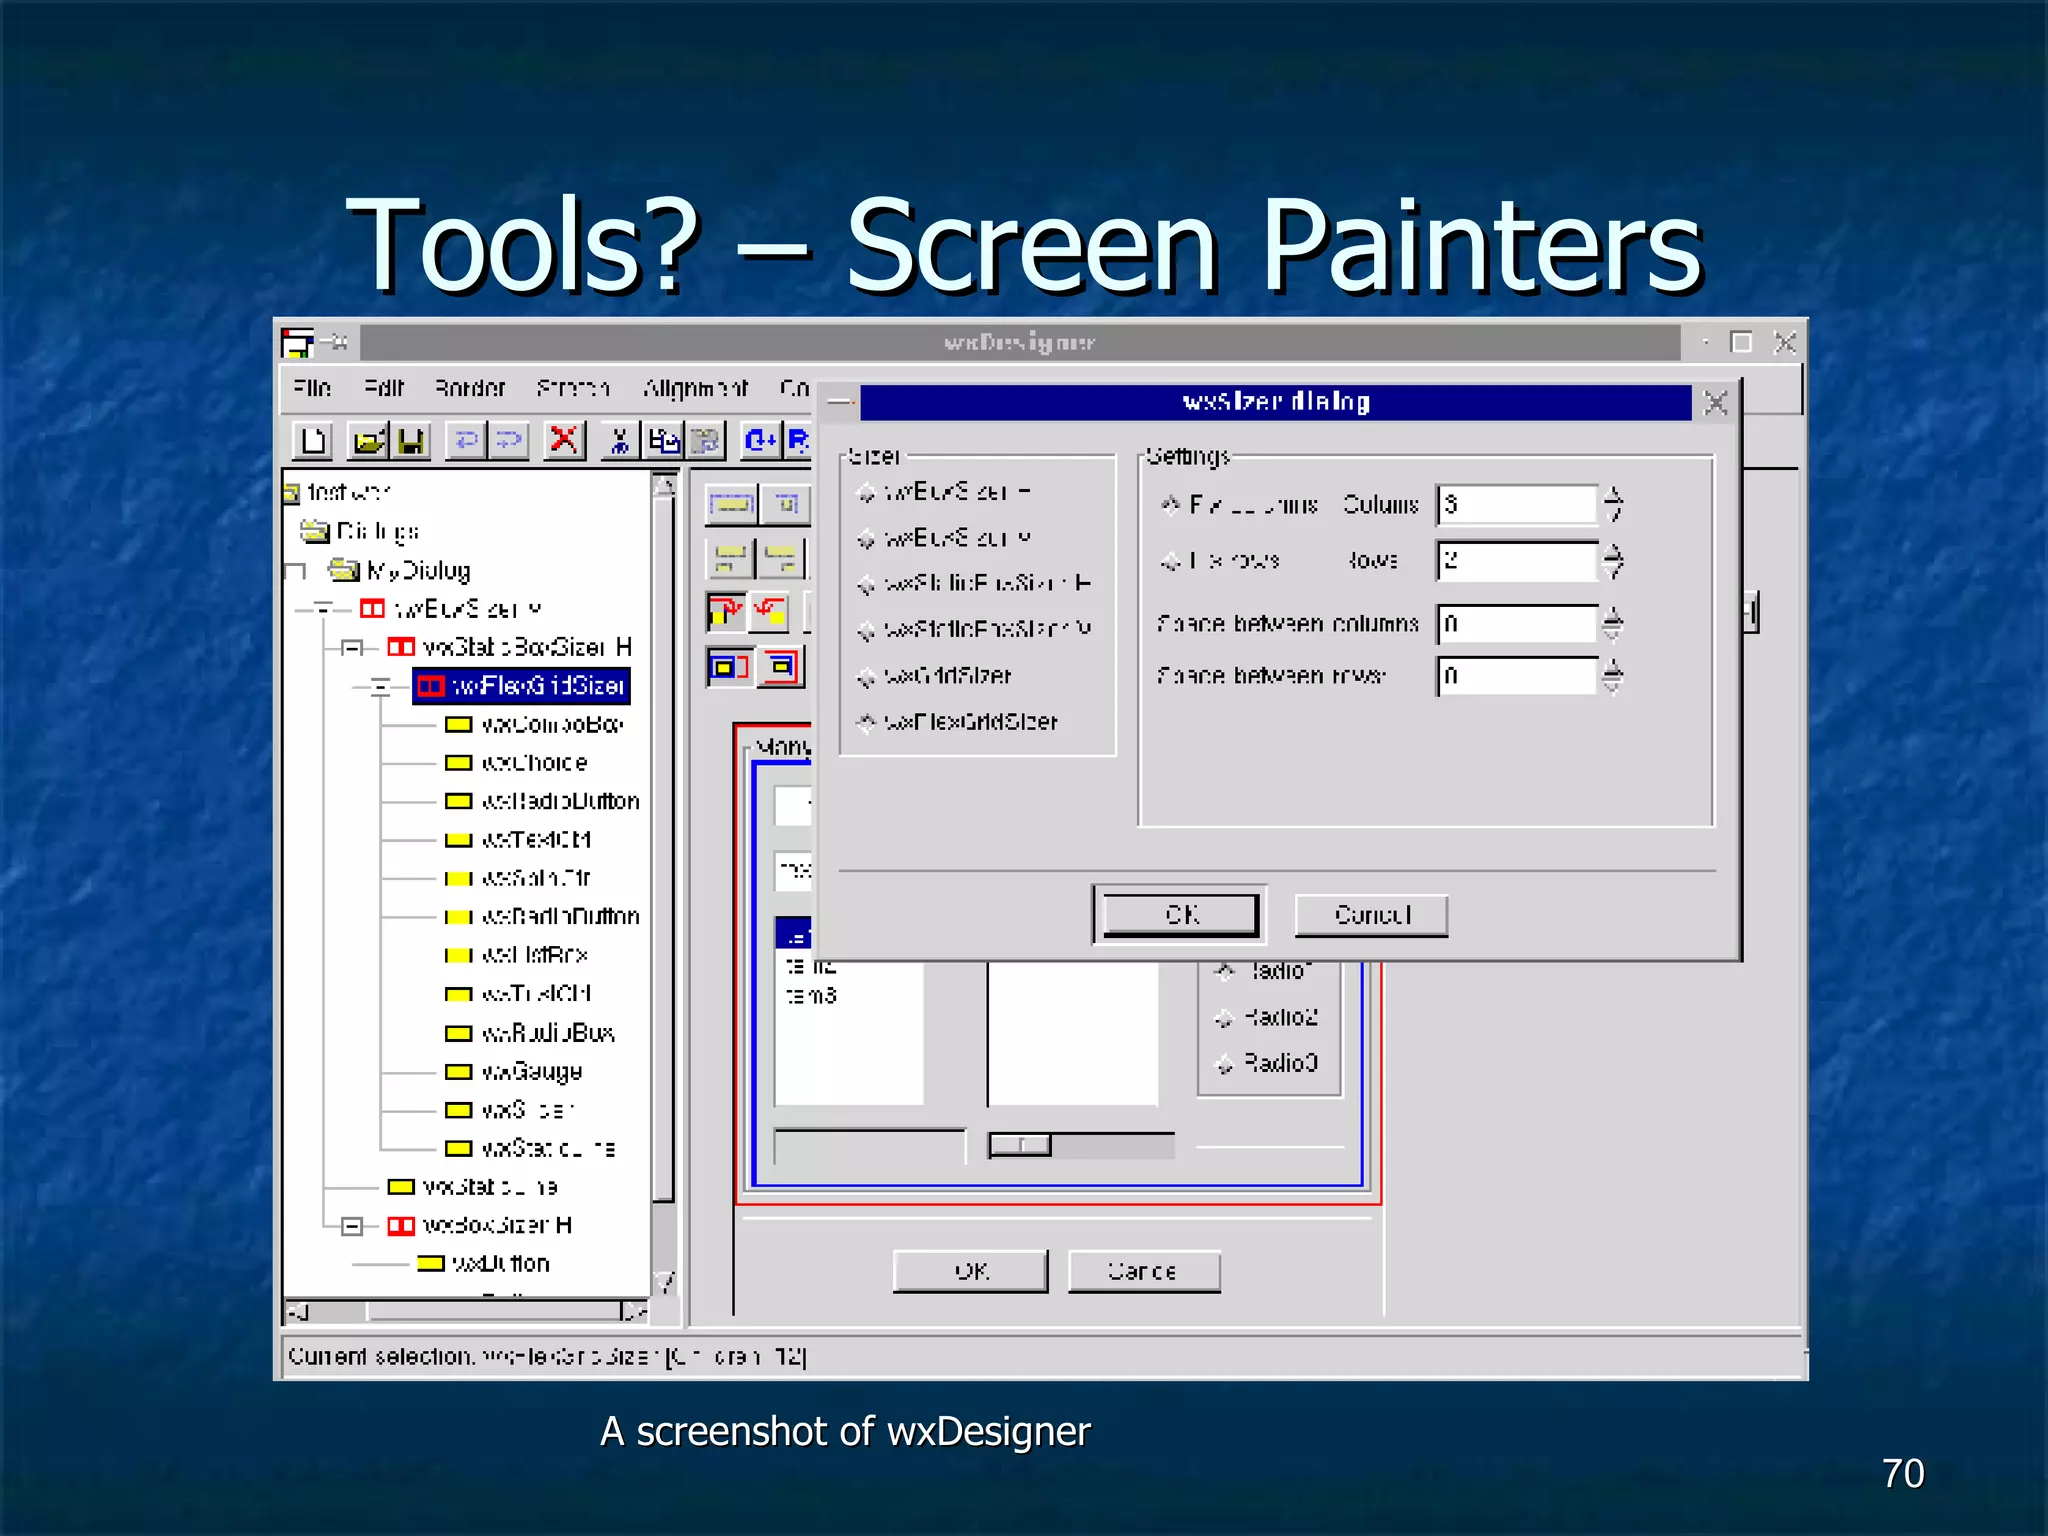Choose the Fix columns radio button
This screenshot has height=1536, width=2048.
[1170, 505]
